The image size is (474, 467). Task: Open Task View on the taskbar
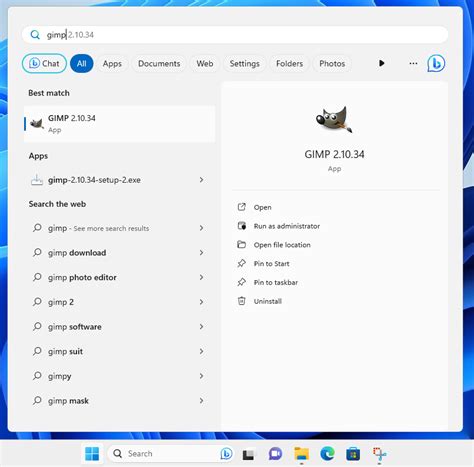[x=248, y=454]
